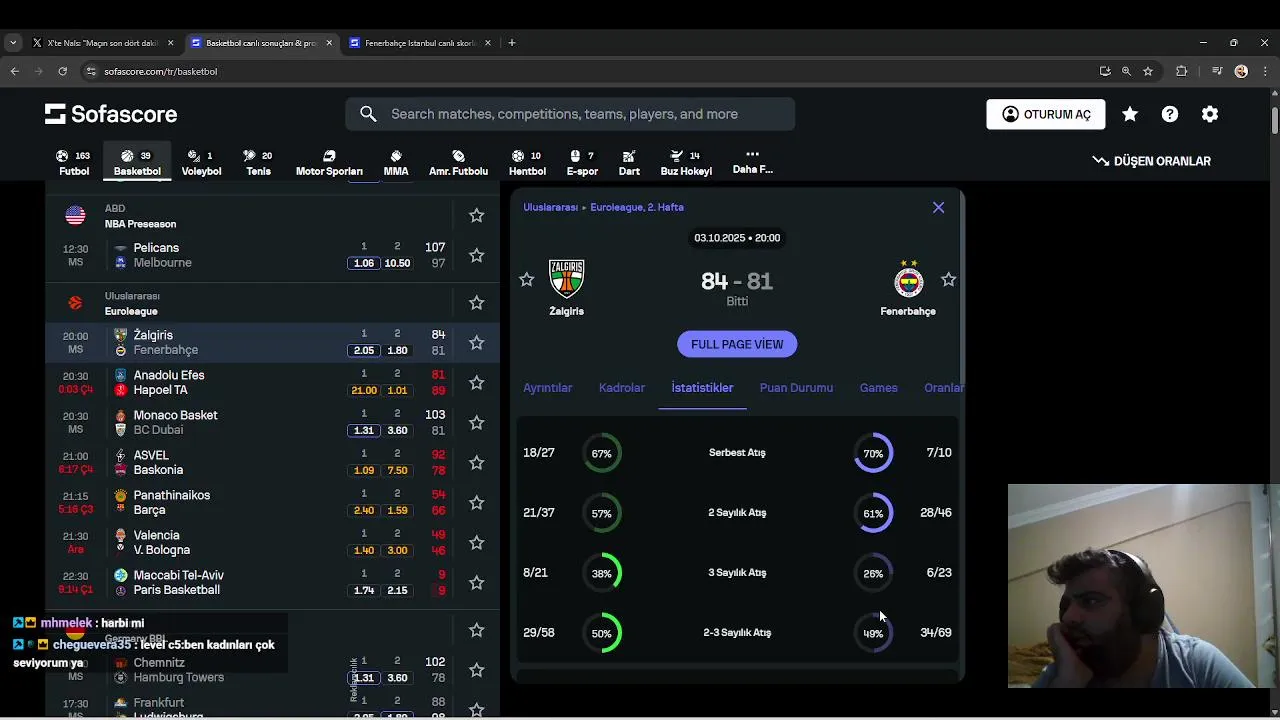Click Žalgiris 67% free throw ring
Image resolution: width=1280 pixels, height=720 pixels.
(x=601, y=453)
